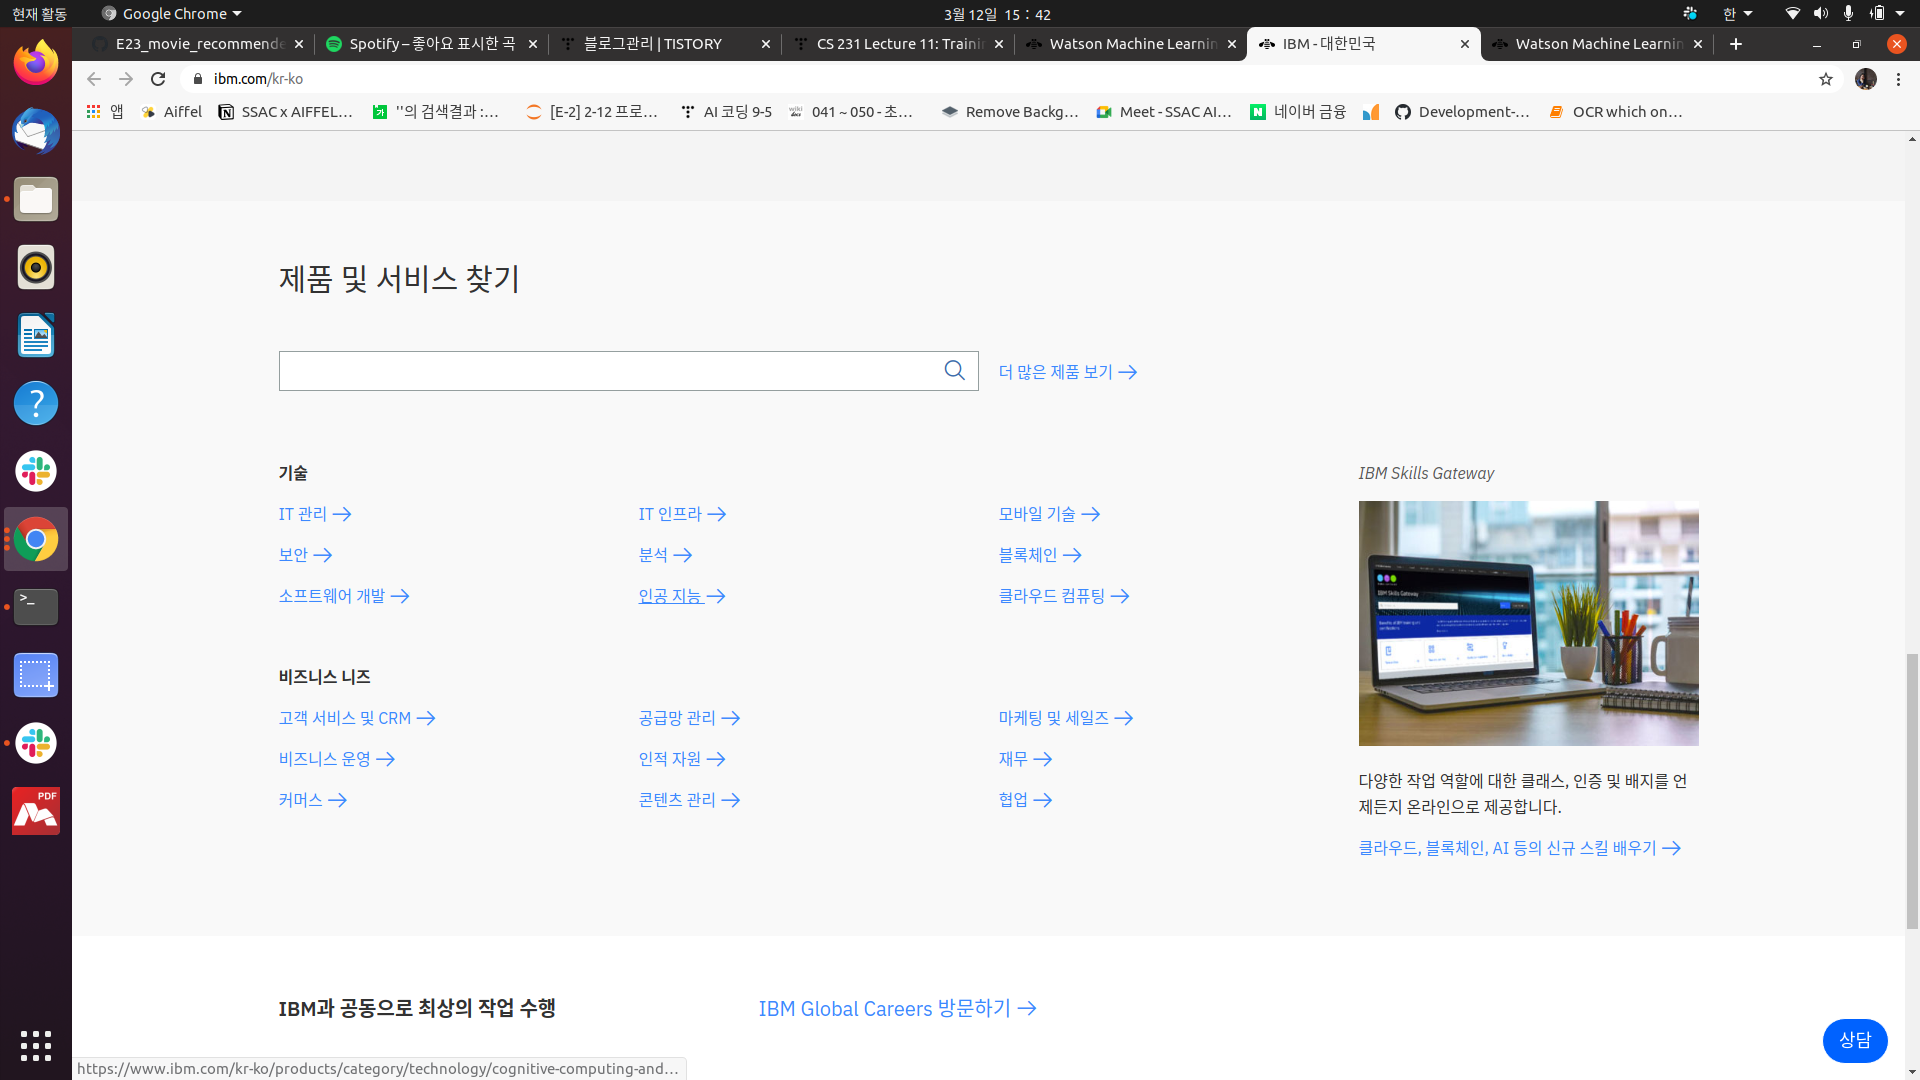This screenshot has width=1920, height=1080.
Task: Open the Help icon in dock
Action: (36, 403)
